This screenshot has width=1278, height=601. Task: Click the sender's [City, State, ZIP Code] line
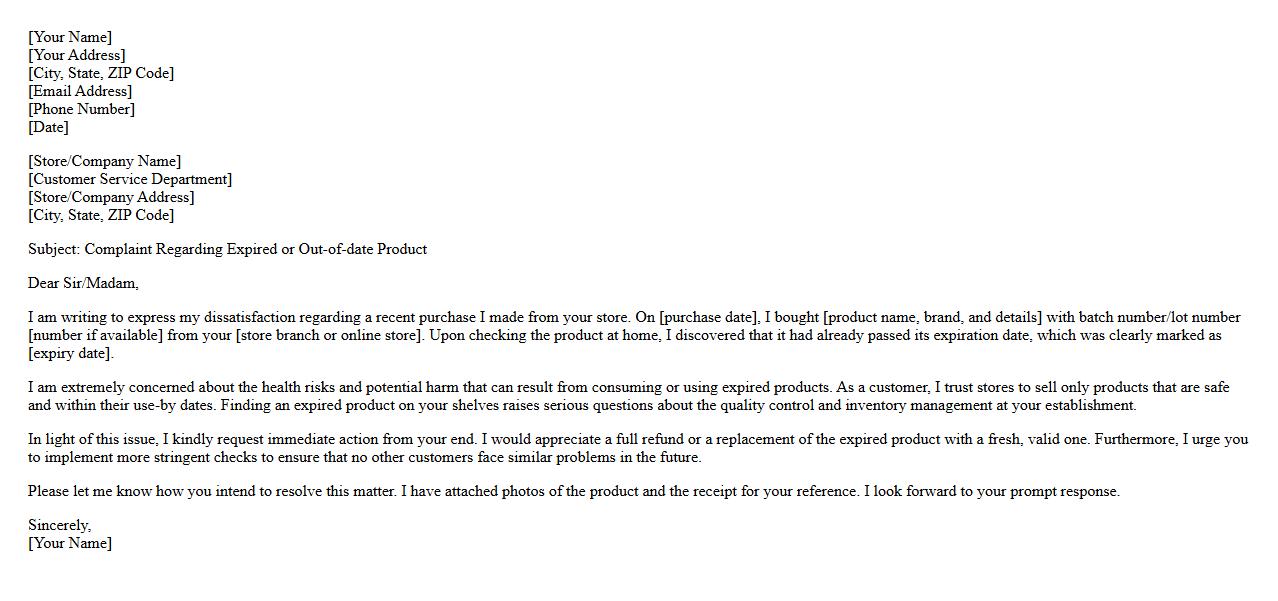pos(101,73)
